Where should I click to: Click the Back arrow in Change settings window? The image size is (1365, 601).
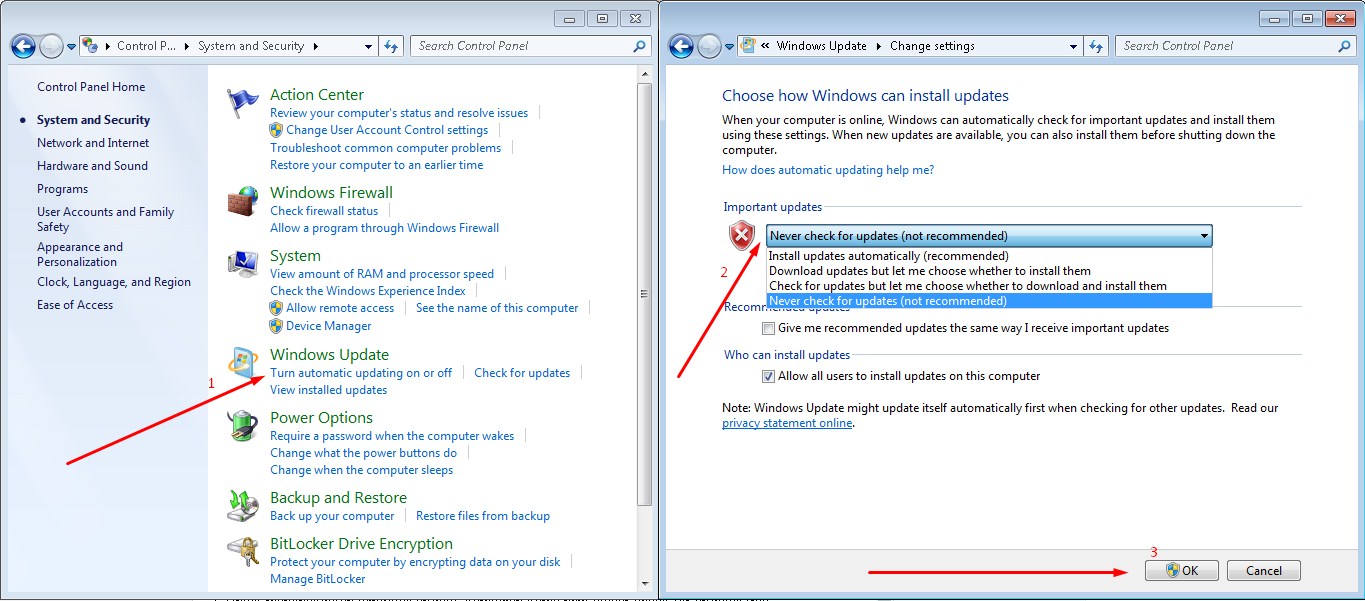point(681,46)
